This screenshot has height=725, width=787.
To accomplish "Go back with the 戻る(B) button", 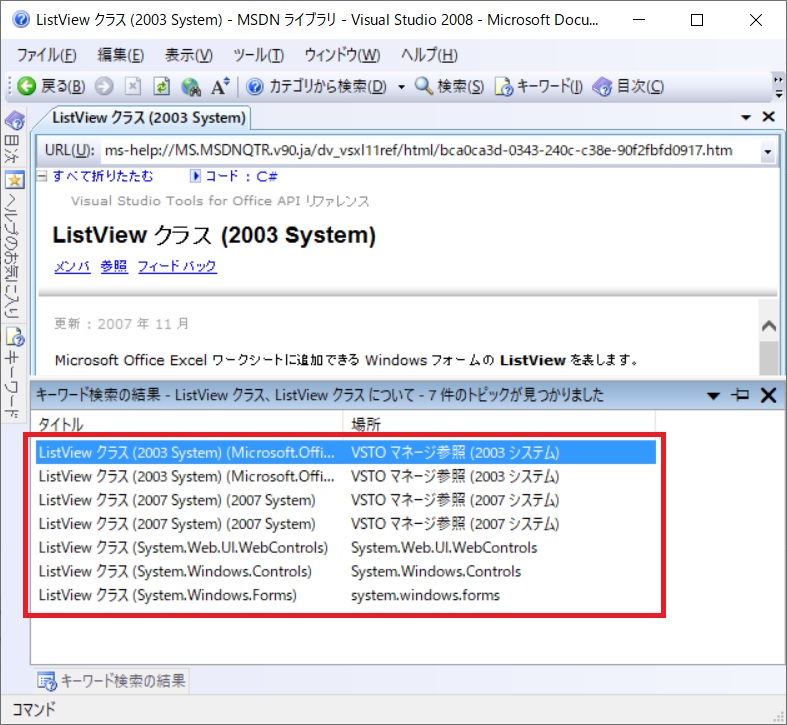I will click(51, 86).
